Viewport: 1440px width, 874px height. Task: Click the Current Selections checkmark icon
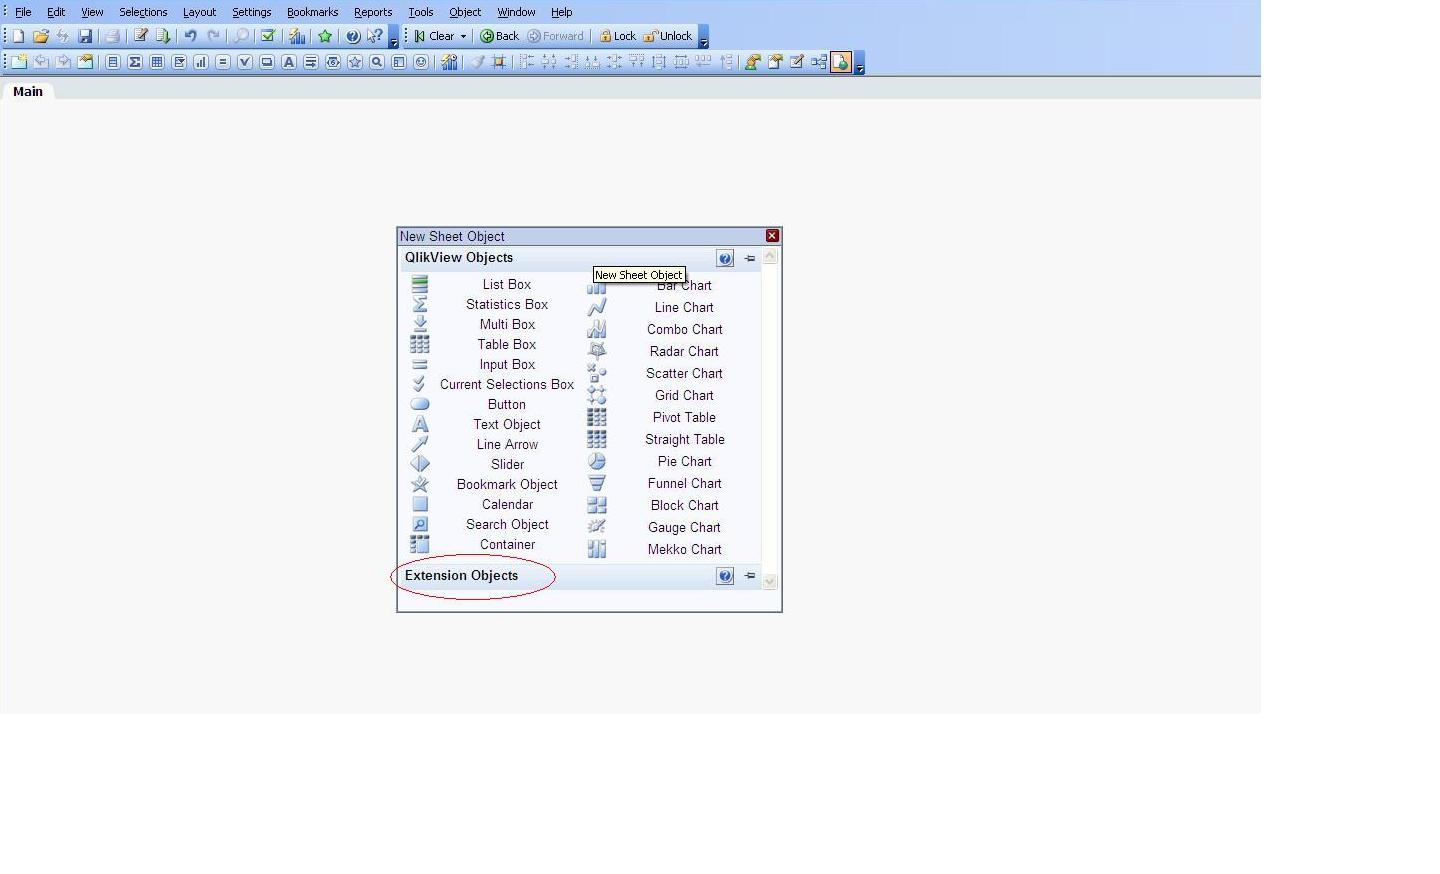pos(267,36)
